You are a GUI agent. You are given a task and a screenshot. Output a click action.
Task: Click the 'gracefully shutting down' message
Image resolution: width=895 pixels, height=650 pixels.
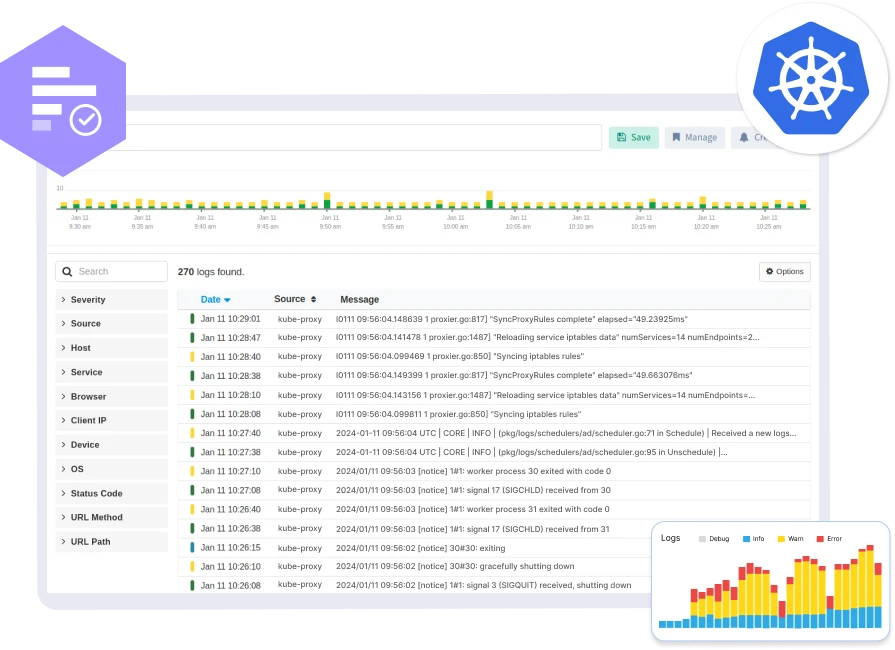click(x=455, y=567)
